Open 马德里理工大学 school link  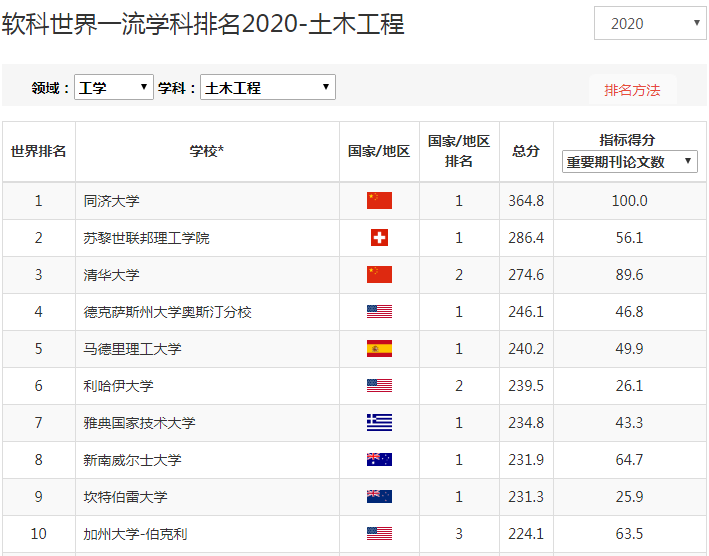[x=132, y=349]
